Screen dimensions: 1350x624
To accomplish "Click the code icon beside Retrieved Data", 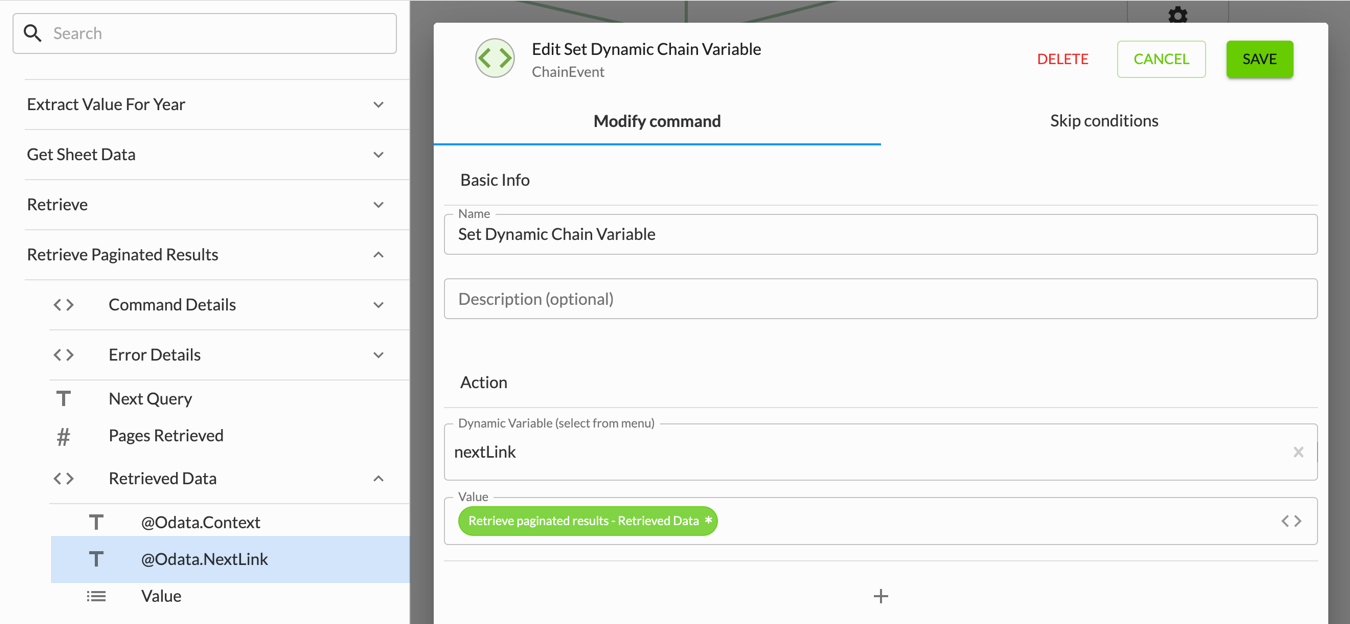I will 64,479.
